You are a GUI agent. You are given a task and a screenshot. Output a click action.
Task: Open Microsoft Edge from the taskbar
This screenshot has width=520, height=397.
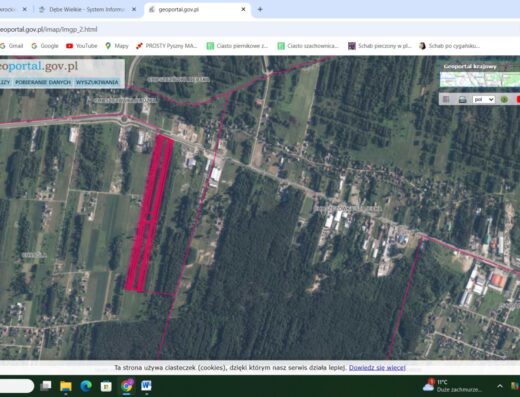pos(86,386)
